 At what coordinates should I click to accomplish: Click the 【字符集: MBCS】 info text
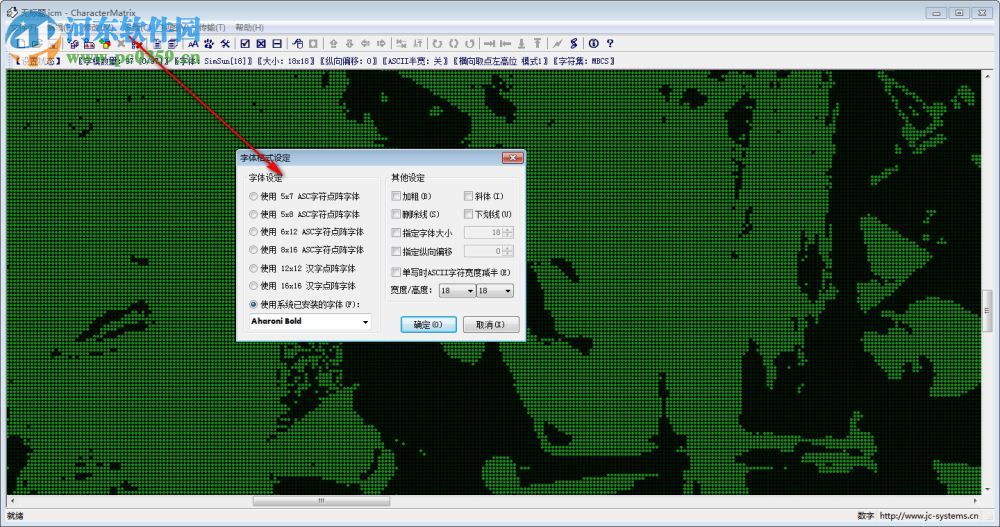pyautogui.click(x=583, y=61)
